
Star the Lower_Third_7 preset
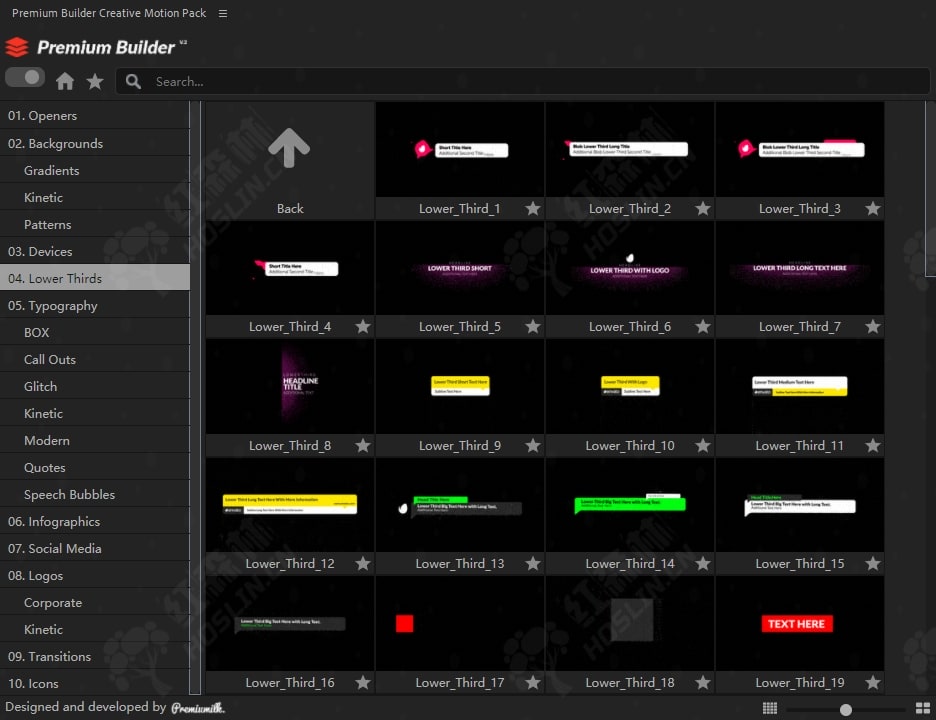[873, 327]
